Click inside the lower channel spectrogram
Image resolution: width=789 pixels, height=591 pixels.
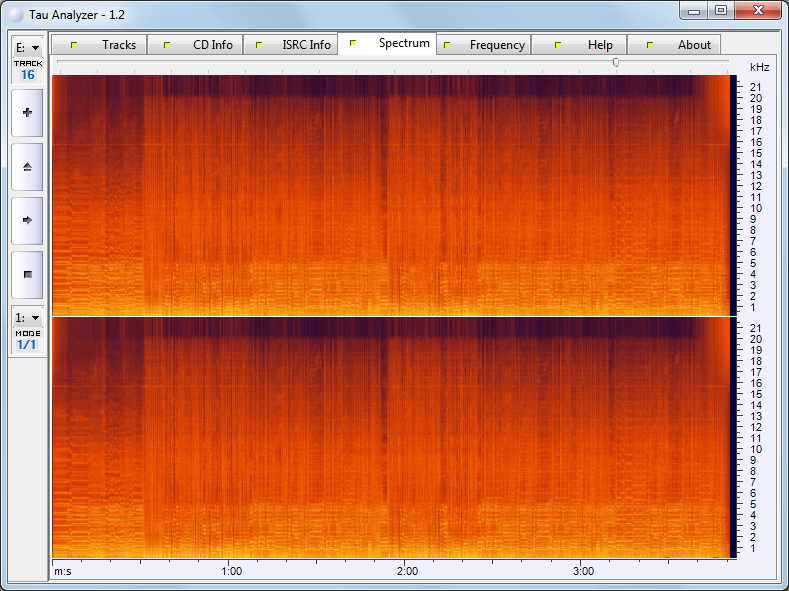pyautogui.click(x=390, y=438)
